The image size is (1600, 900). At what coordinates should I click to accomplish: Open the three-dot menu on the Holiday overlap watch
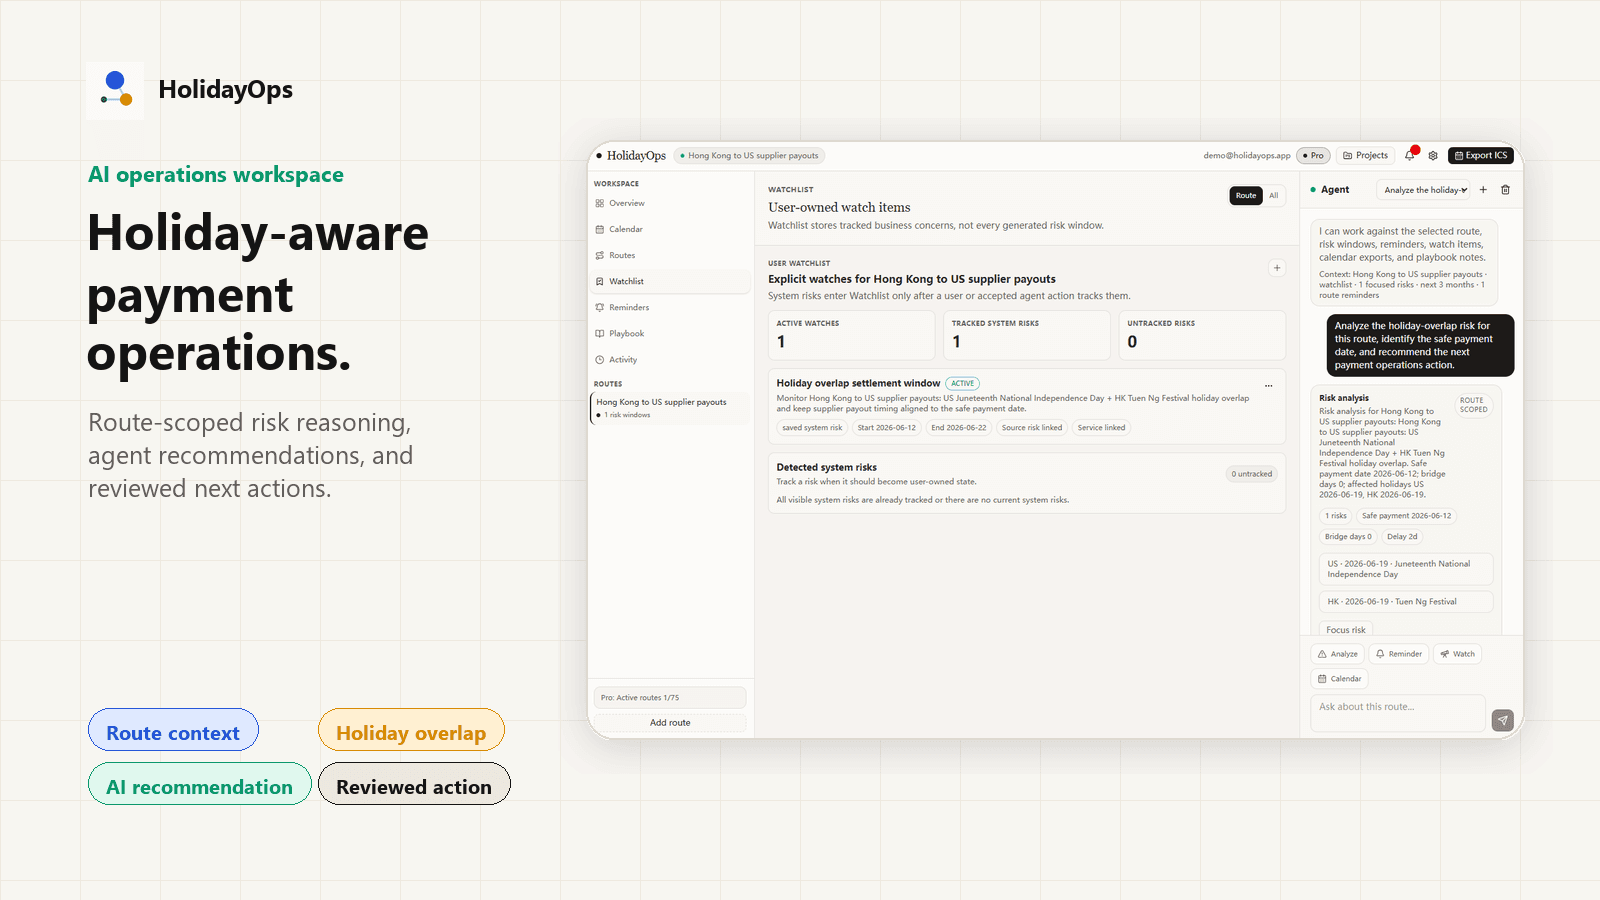pos(1268,385)
